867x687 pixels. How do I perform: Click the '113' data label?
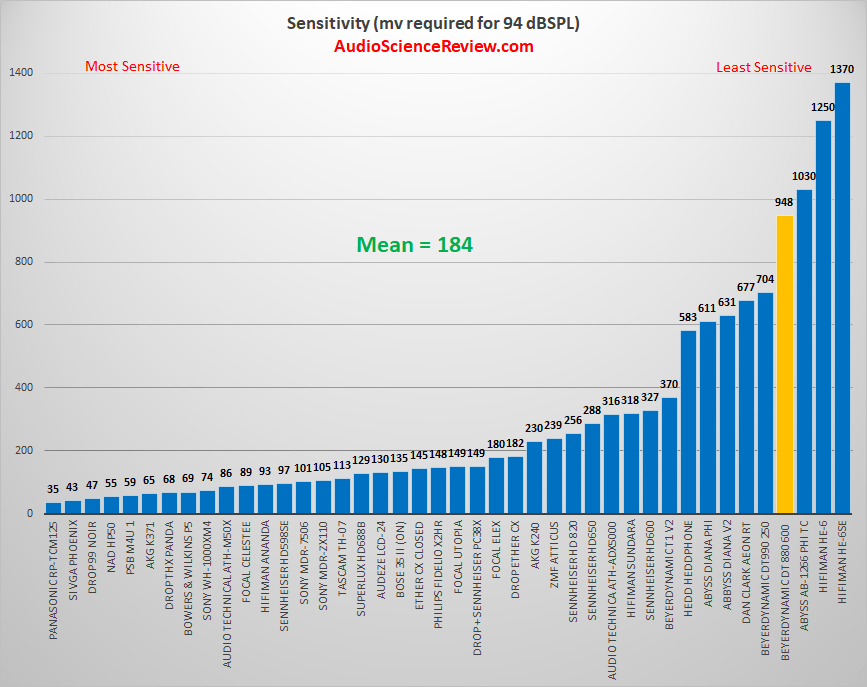tap(342, 465)
